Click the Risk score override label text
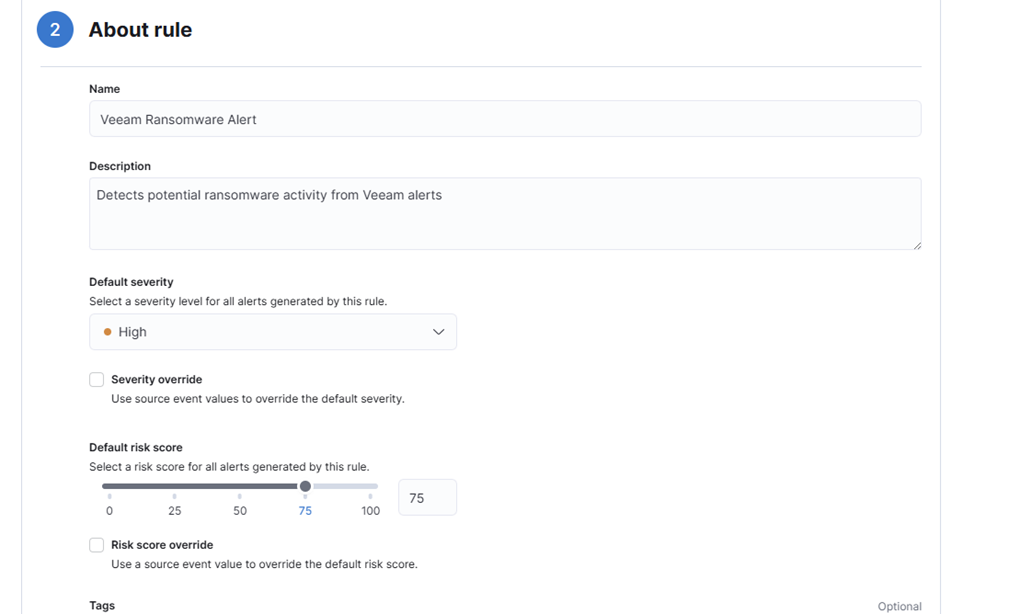1021x614 pixels. click(162, 545)
